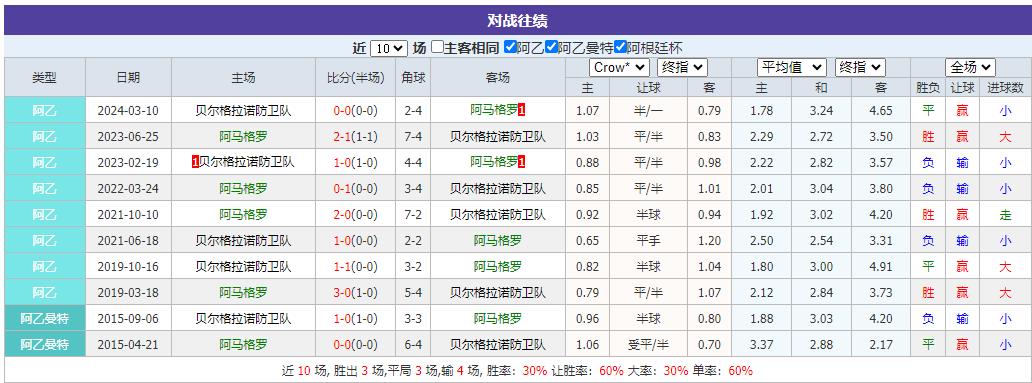Click away team 阿马格罗 in 2021-06-18 row
Screen dimensions: 1032x383
498,241
